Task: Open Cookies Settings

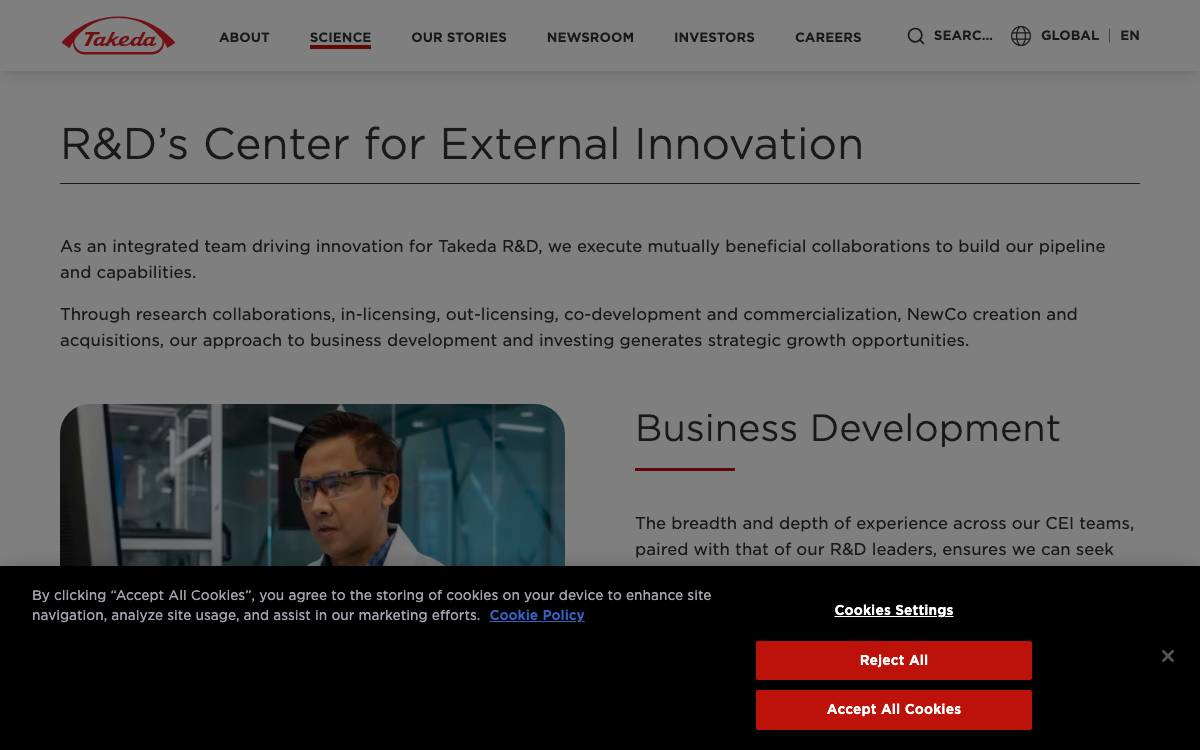Action: coord(894,610)
